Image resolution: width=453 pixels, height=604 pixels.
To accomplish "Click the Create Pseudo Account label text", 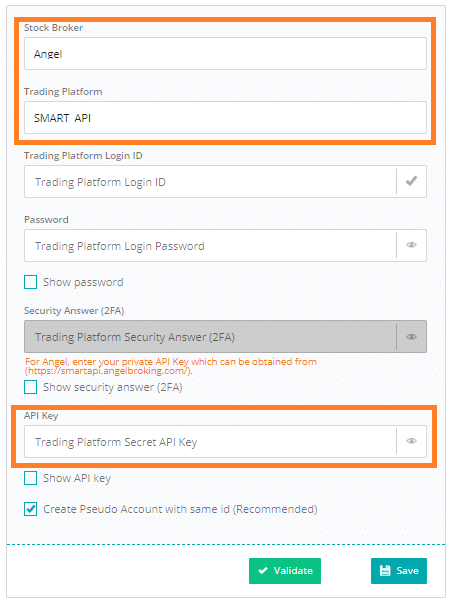I will (x=180, y=509).
